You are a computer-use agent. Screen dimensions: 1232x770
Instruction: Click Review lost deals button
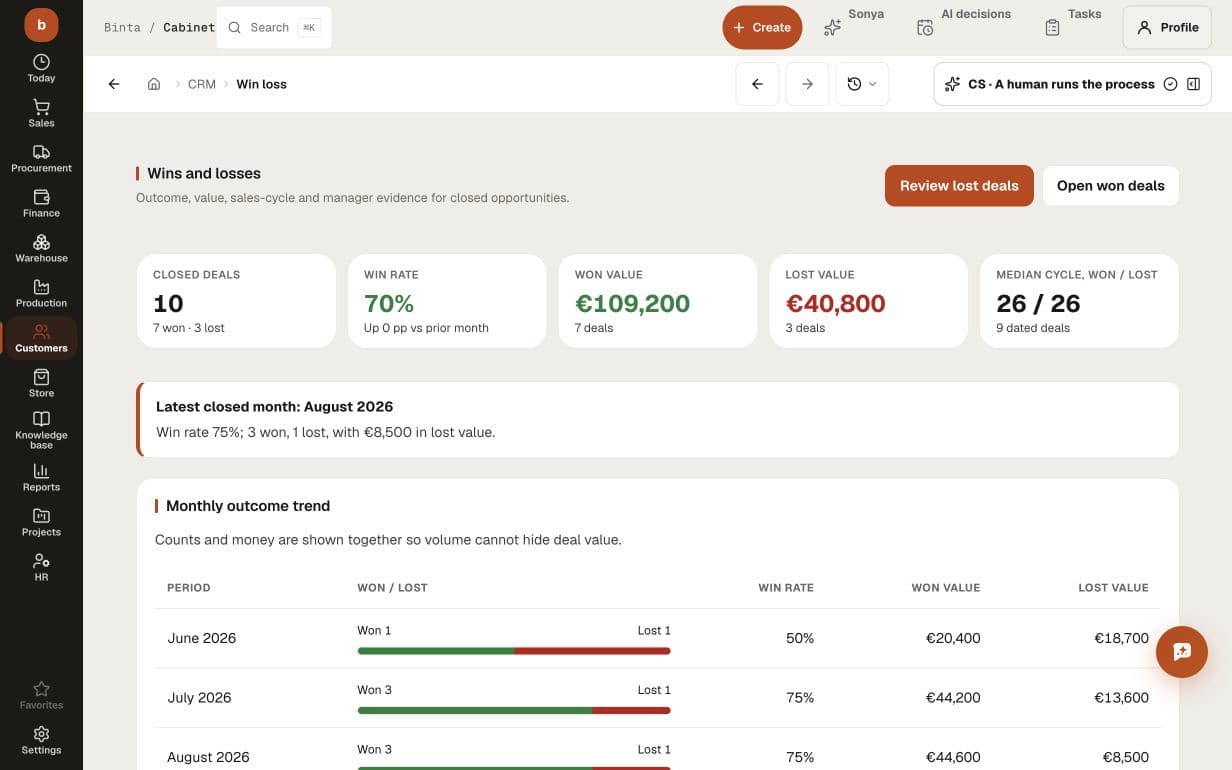(x=959, y=186)
